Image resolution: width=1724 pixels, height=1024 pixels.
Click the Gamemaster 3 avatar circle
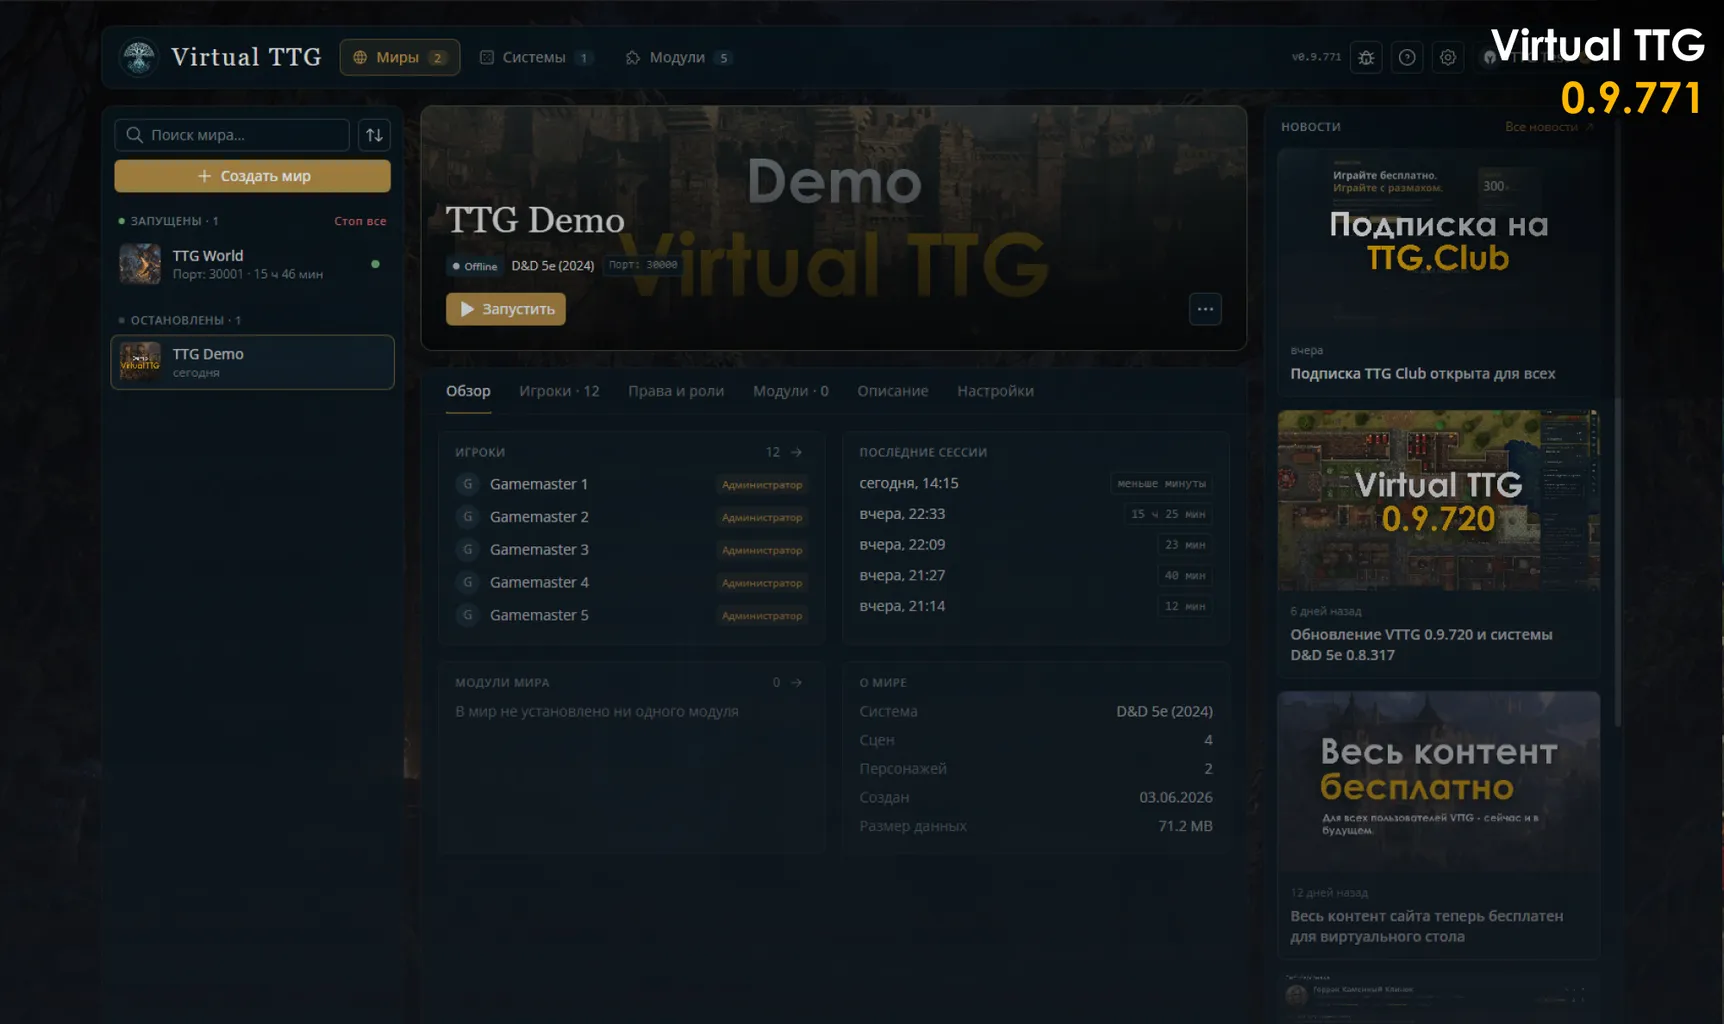pyautogui.click(x=467, y=549)
